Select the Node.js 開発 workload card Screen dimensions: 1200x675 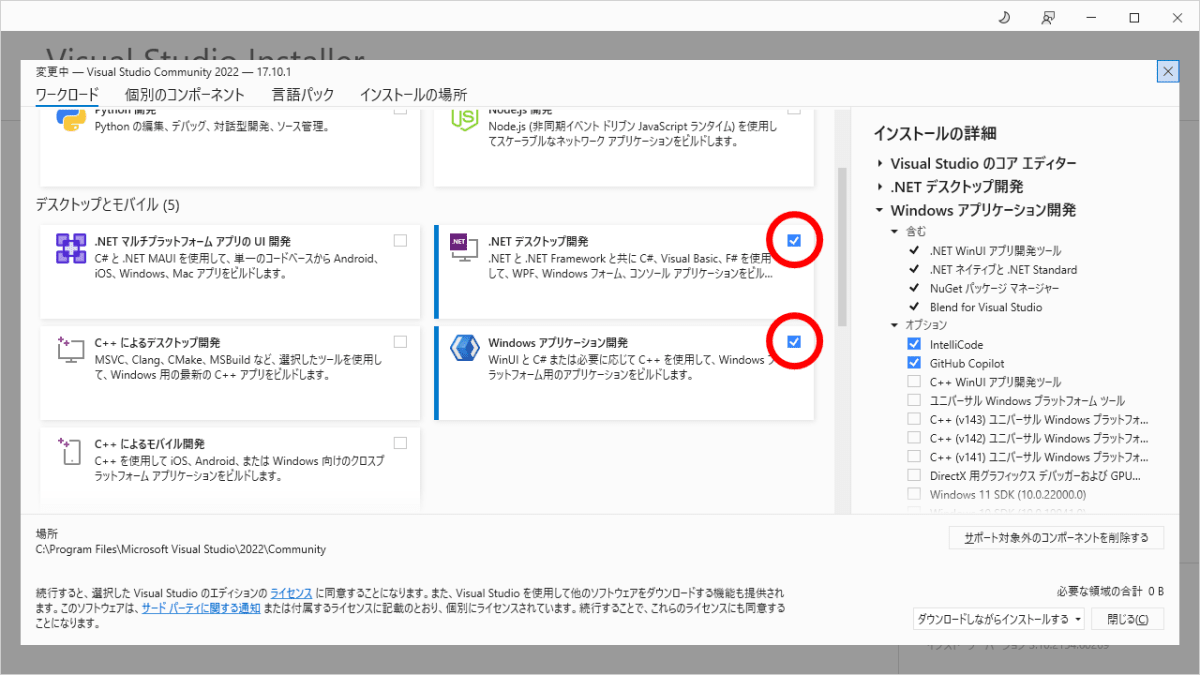pos(624,147)
